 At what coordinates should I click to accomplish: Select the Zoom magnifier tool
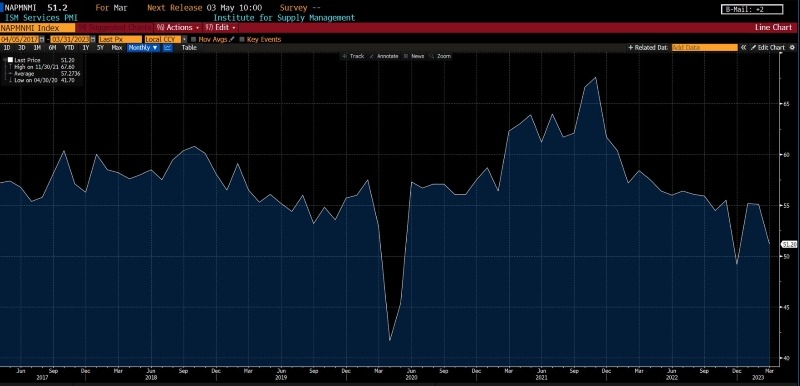click(x=440, y=56)
